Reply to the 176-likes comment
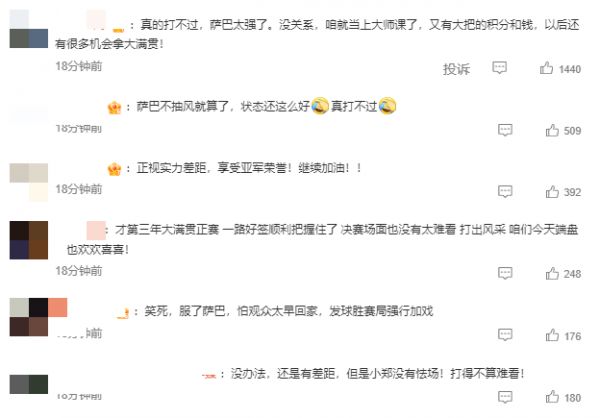 click(505, 335)
